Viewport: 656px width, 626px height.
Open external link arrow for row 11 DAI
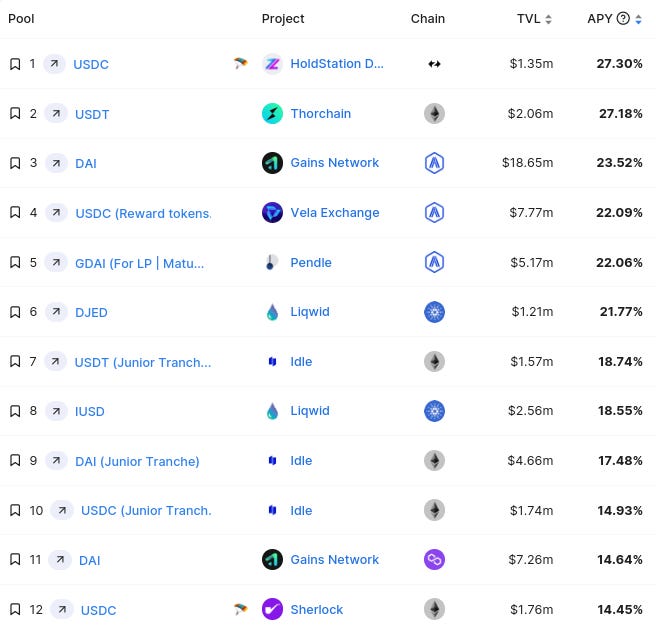pos(60,559)
